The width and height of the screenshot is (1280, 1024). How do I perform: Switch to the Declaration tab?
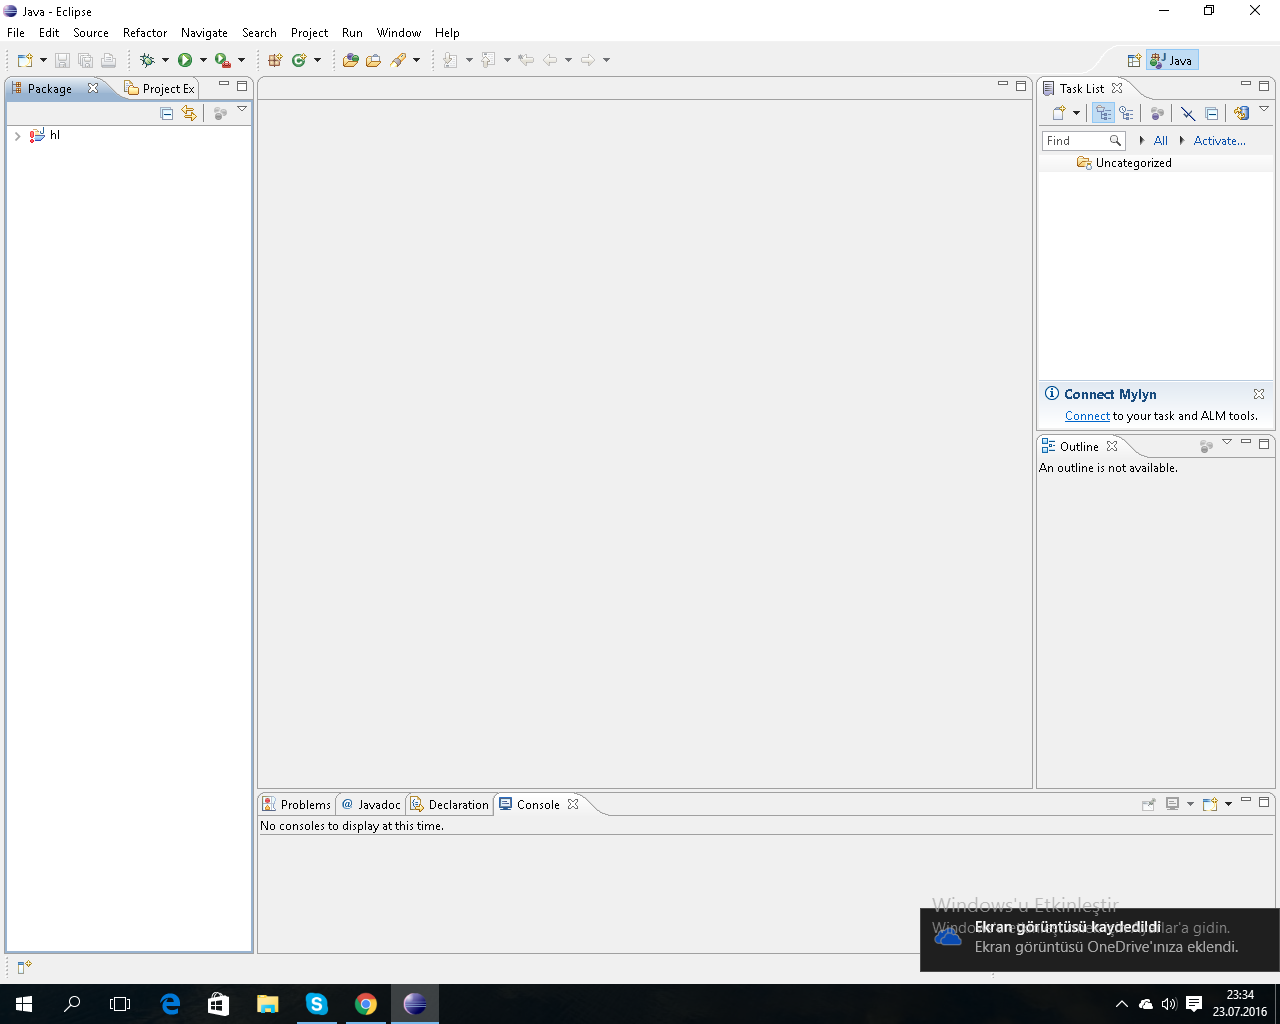(x=450, y=804)
